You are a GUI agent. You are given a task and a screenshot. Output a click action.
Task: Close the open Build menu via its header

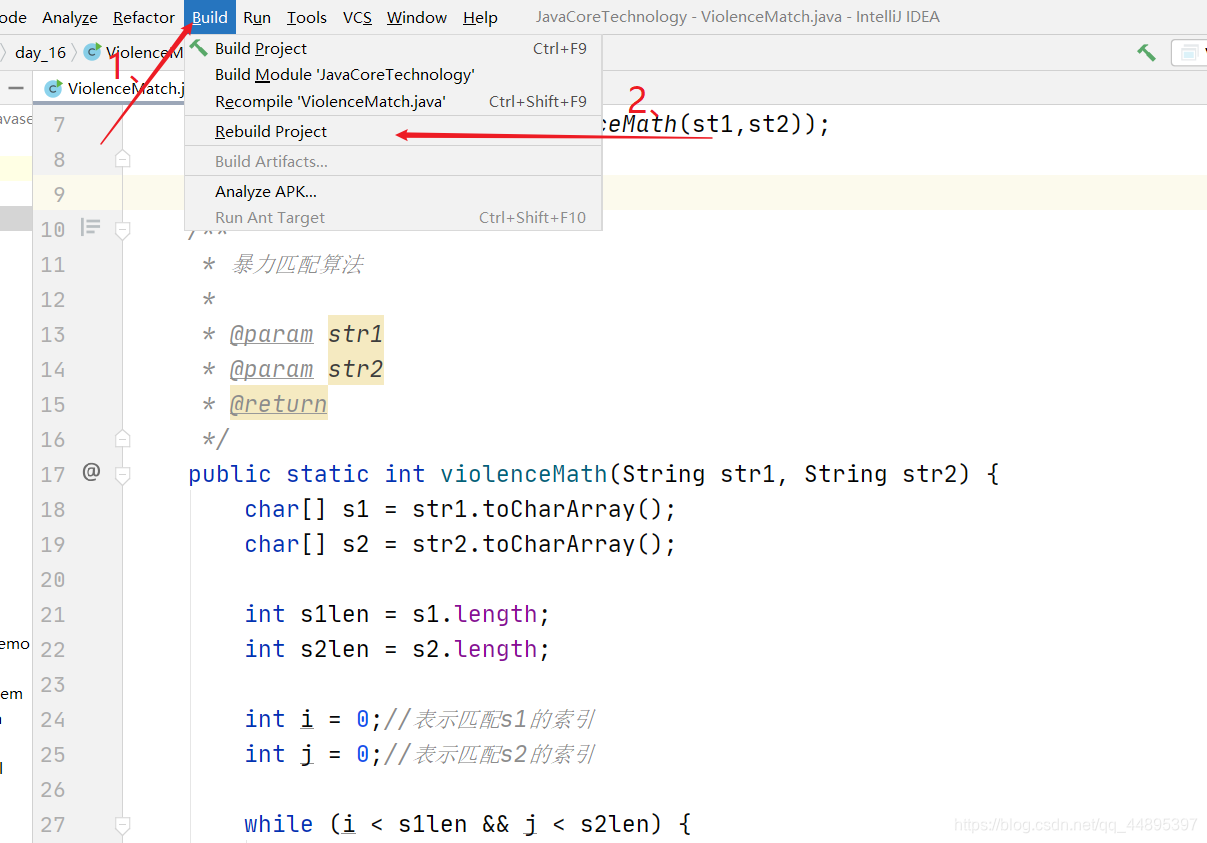coord(210,17)
